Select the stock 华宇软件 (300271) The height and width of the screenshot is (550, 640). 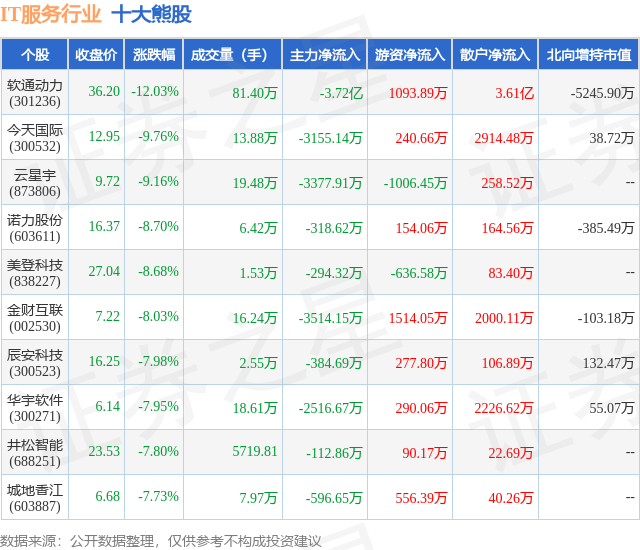[x=35, y=408]
